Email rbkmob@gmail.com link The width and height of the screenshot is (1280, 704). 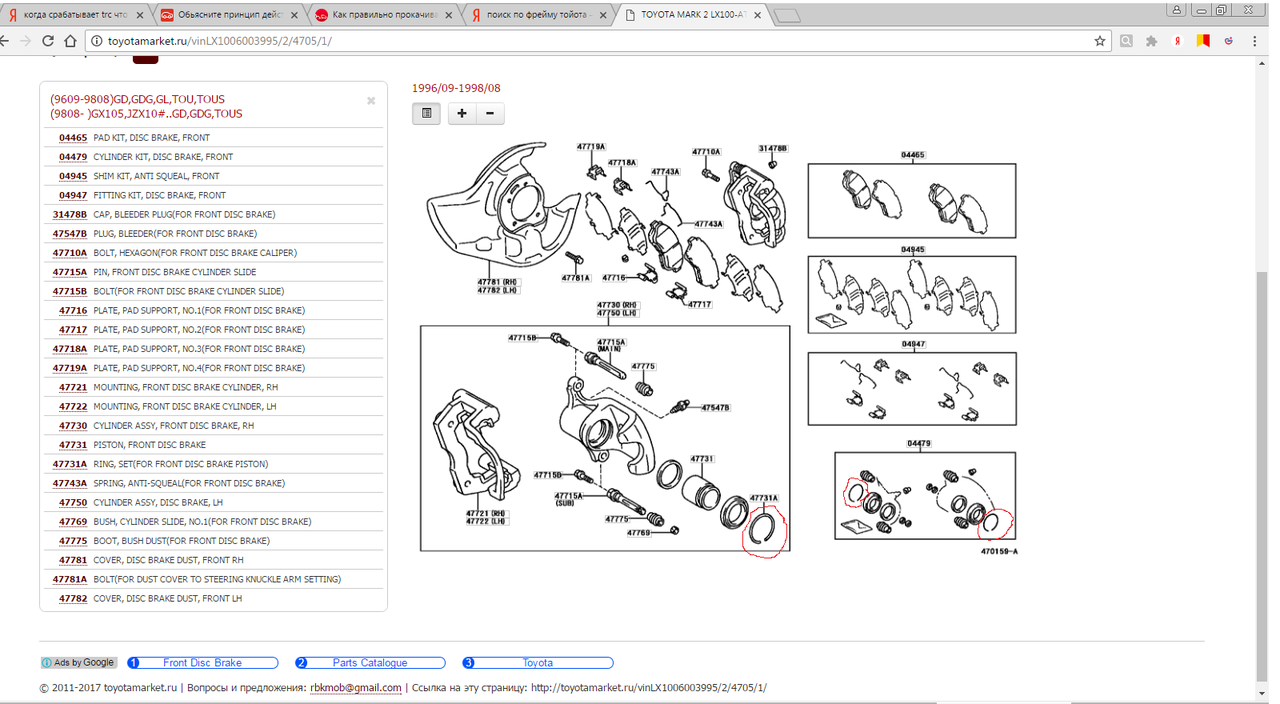coord(356,688)
